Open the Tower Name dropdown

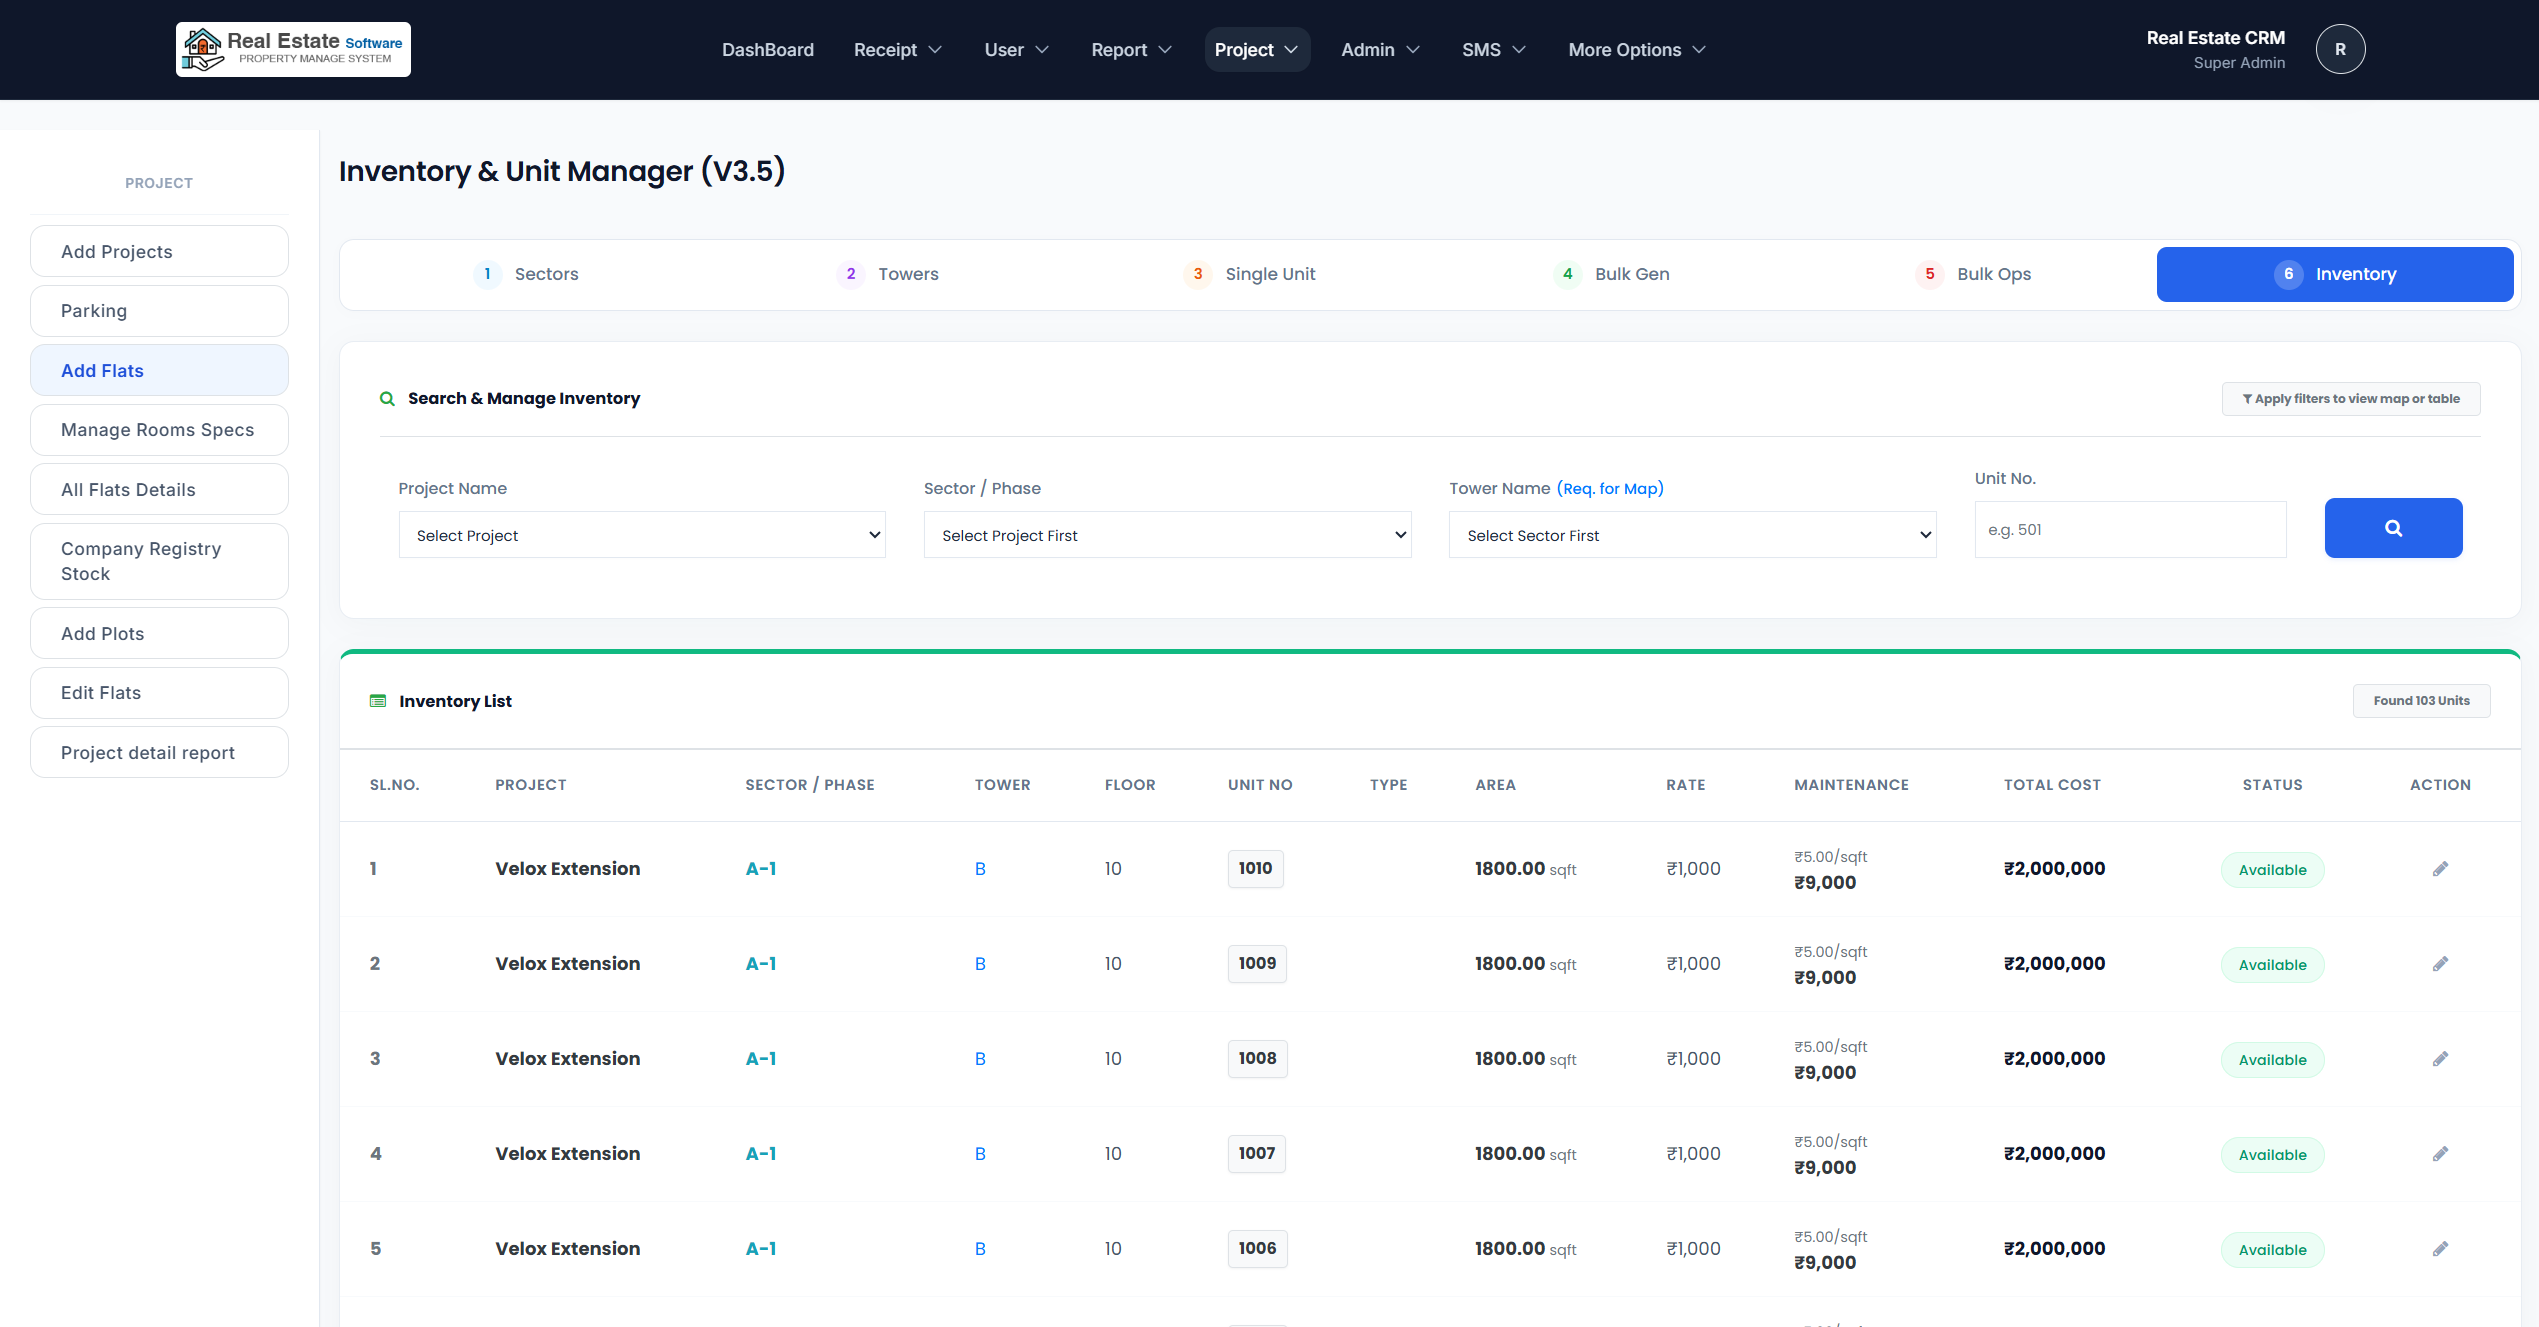(x=1692, y=535)
